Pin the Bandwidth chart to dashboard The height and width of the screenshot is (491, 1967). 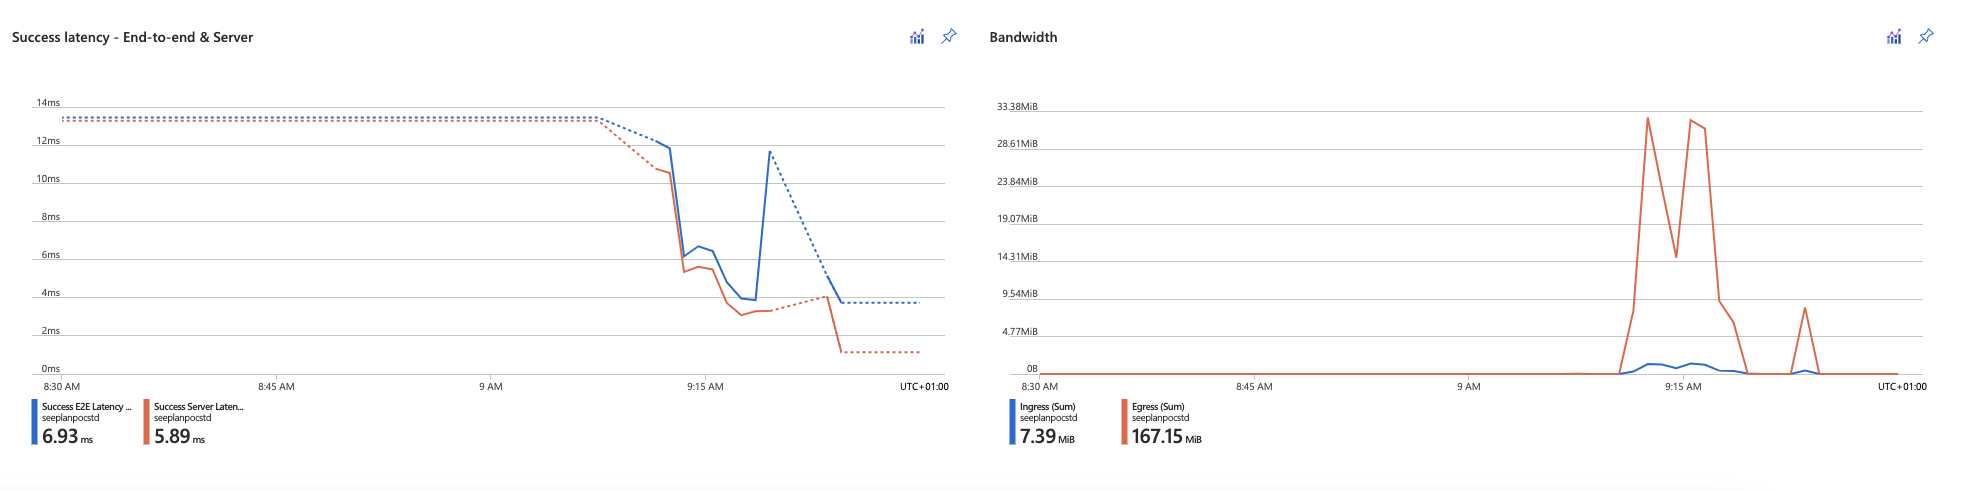click(x=1925, y=37)
